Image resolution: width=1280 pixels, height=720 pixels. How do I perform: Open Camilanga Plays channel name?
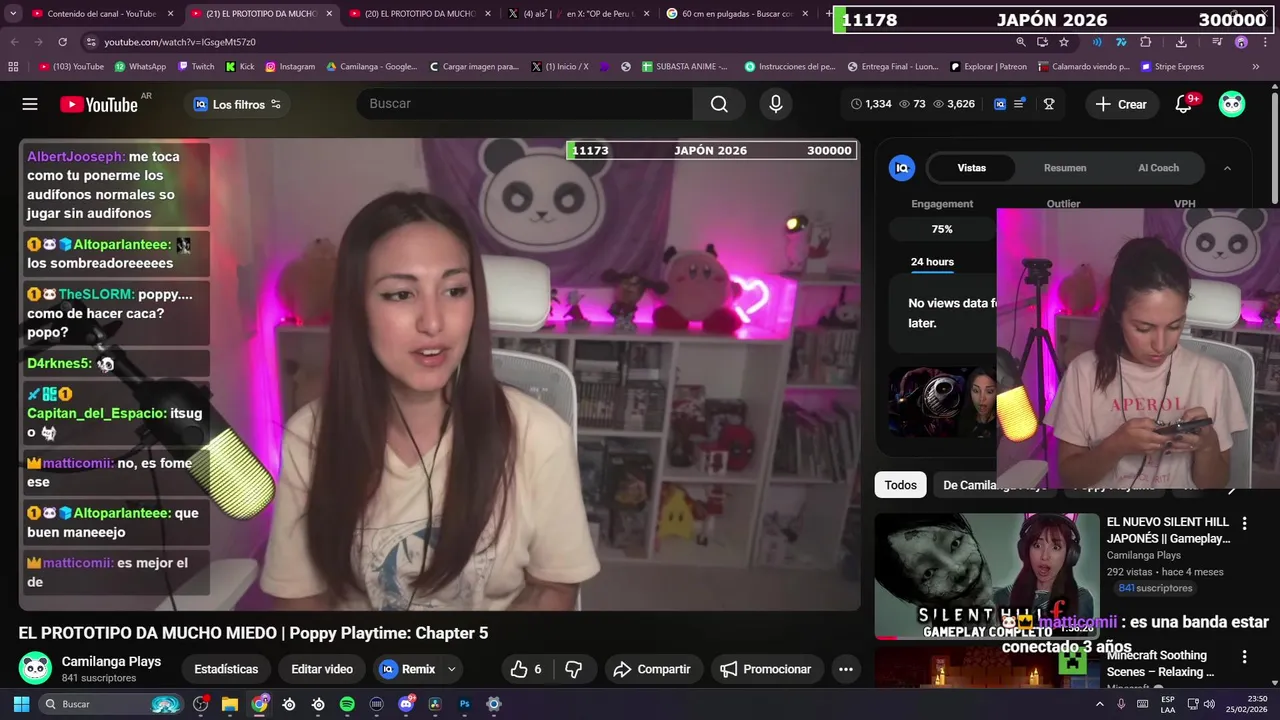click(x=111, y=661)
